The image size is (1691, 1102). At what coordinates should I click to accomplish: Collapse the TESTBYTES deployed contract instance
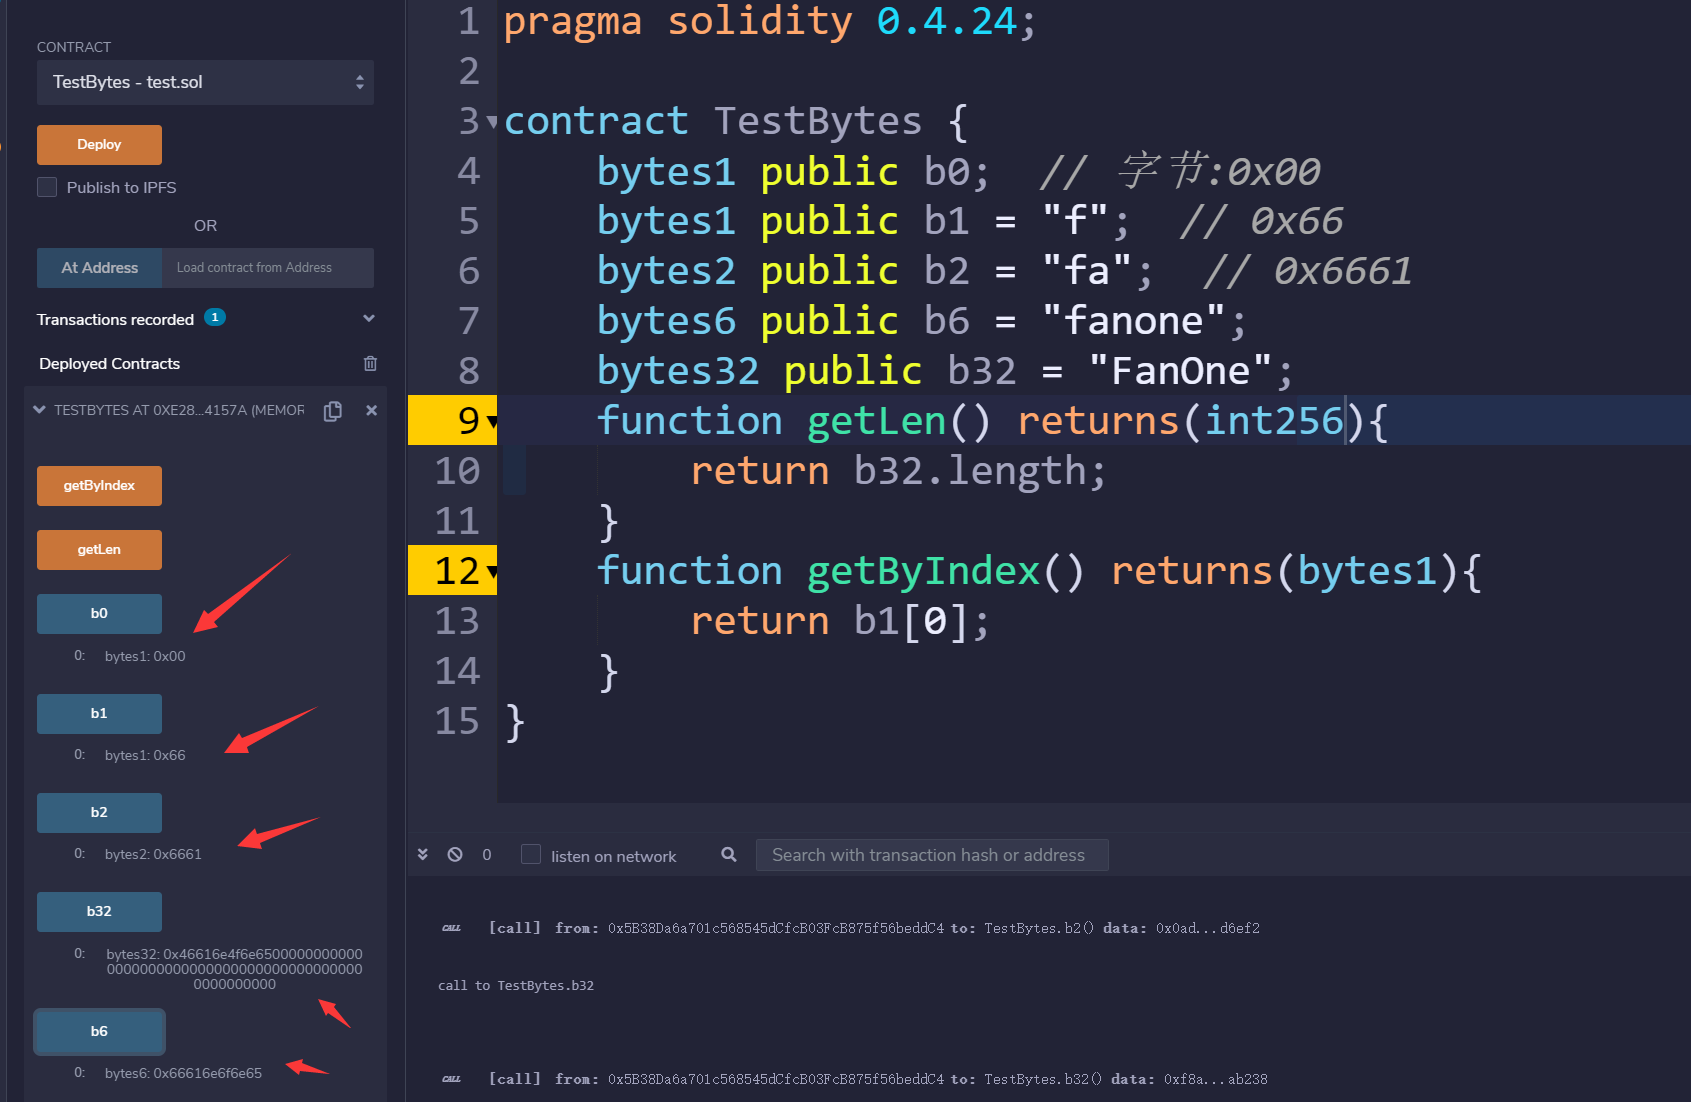coord(39,409)
